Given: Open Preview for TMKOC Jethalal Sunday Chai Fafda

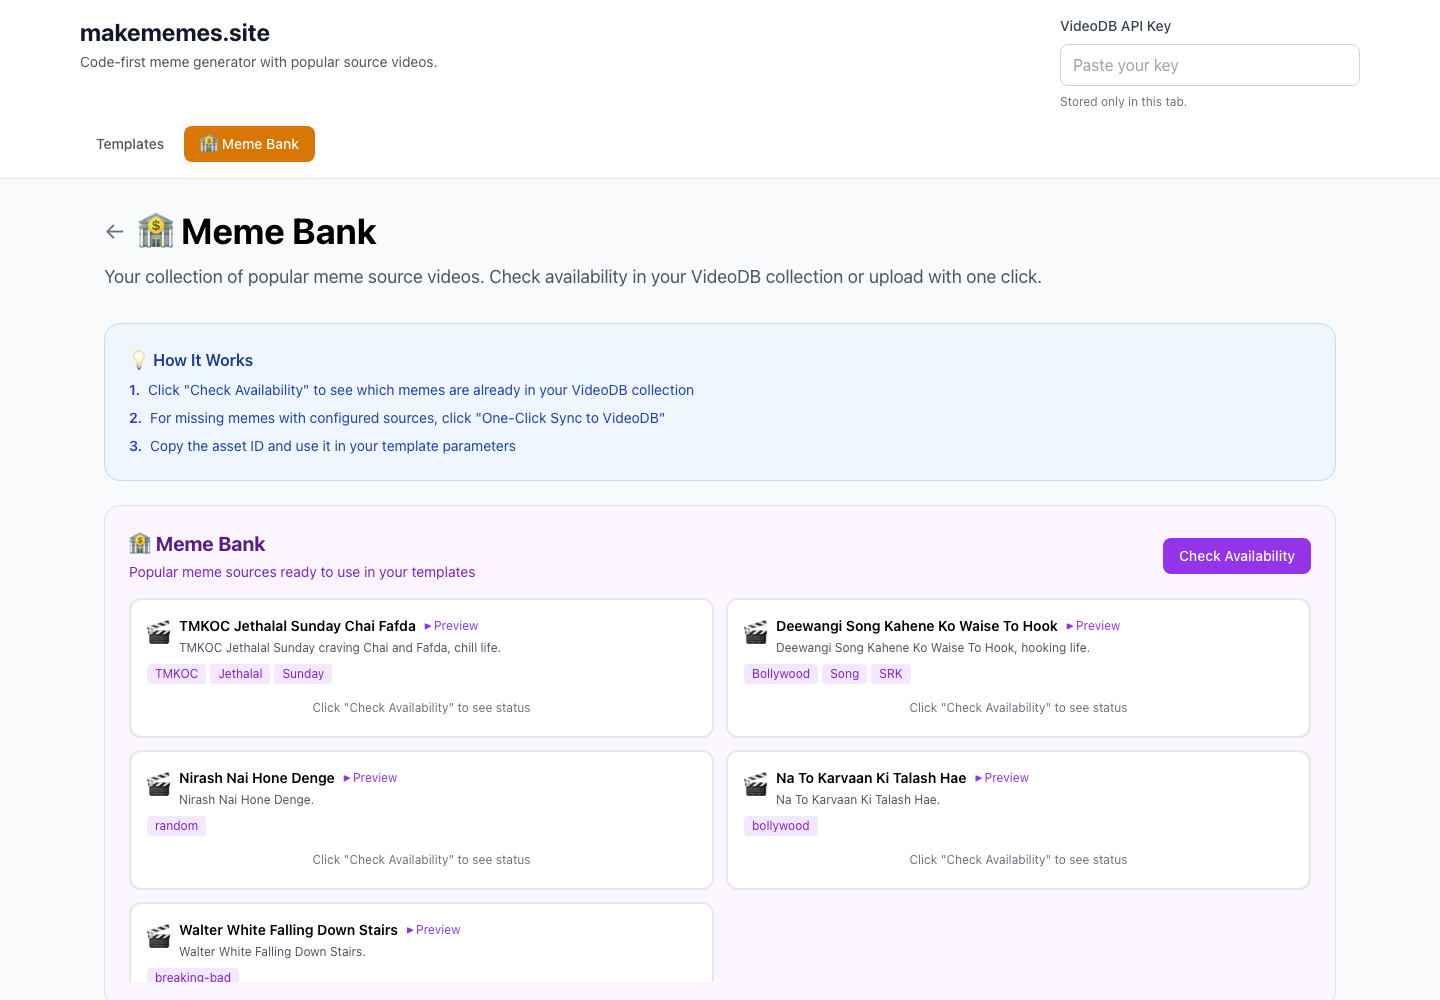Looking at the screenshot, I should pos(452,626).
